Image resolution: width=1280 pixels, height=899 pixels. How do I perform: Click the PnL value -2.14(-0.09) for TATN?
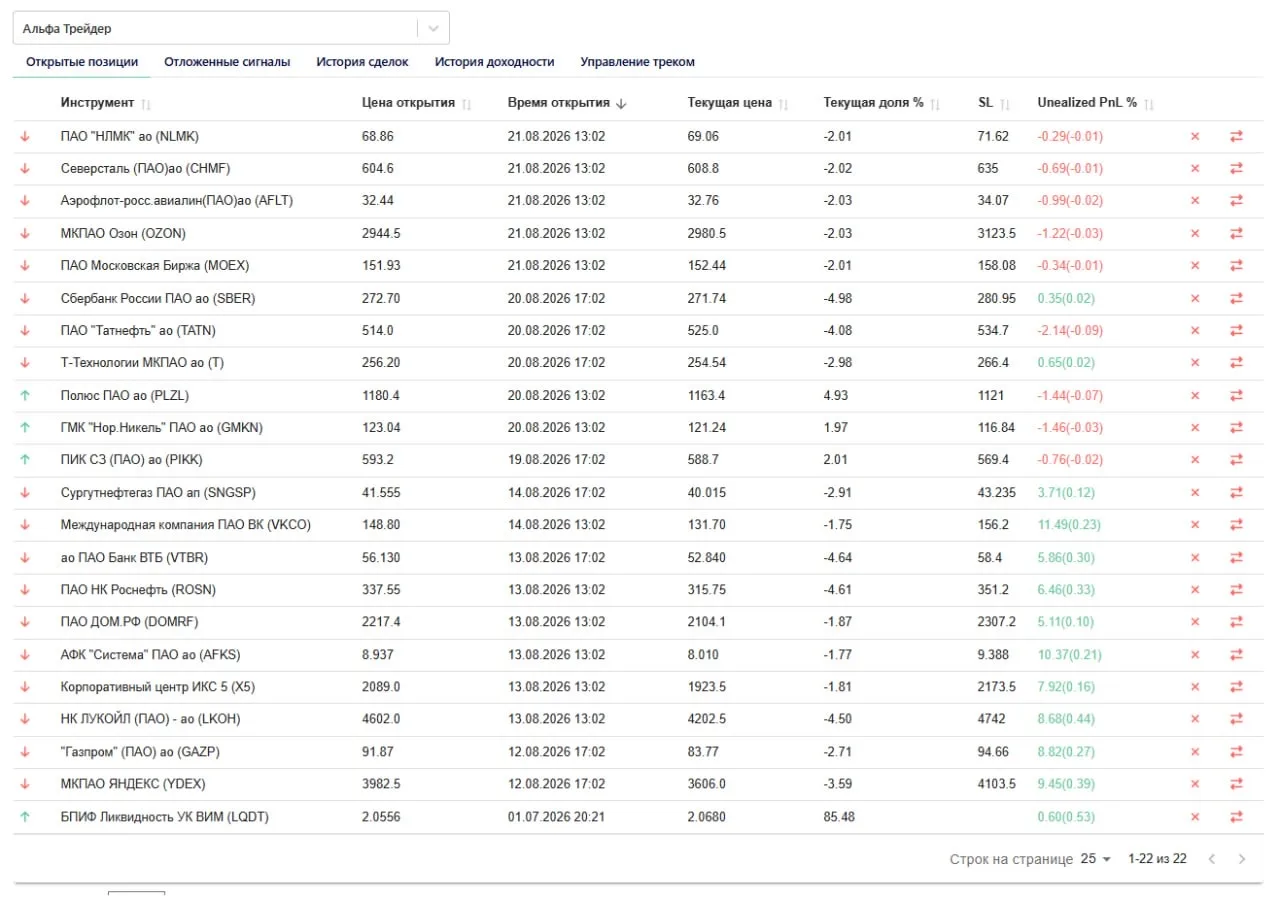1070,330
